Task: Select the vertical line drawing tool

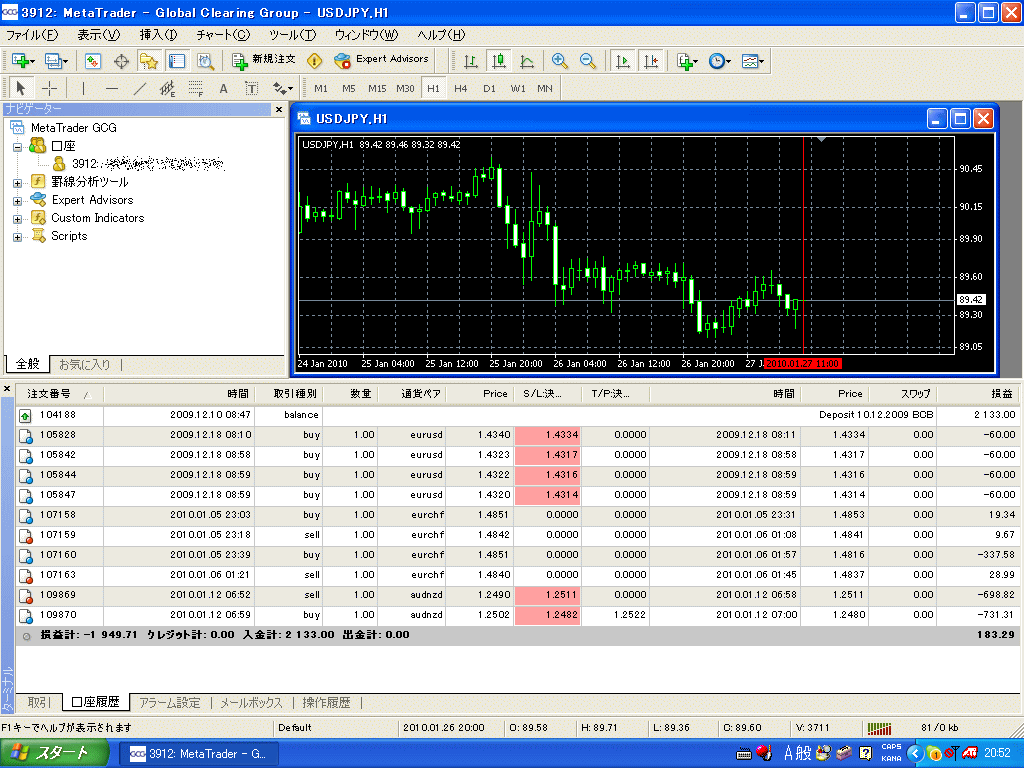Action: click(83, 88)
